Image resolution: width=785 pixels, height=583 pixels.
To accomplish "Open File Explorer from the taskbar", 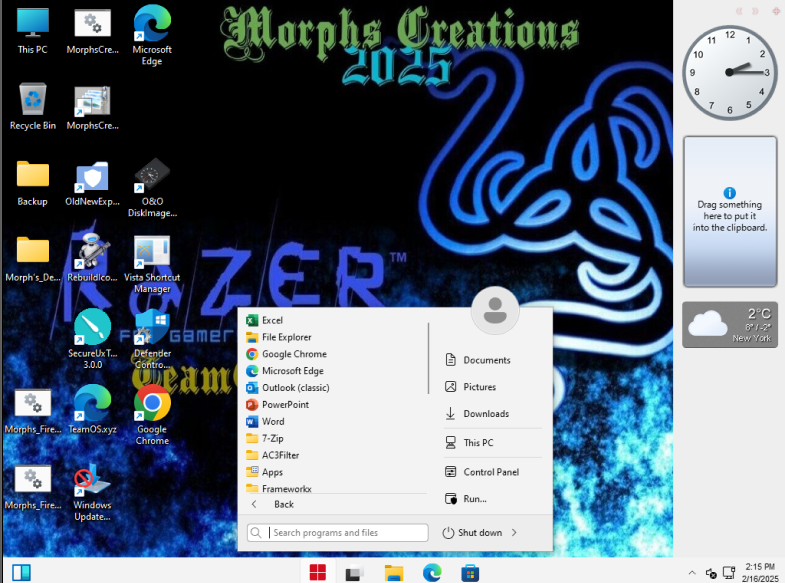I will coord(394,572).
